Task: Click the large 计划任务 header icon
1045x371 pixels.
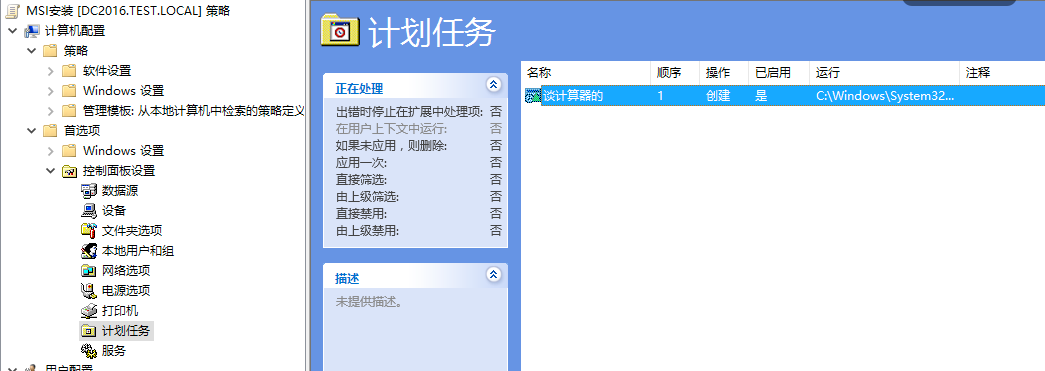Action: 341,31
